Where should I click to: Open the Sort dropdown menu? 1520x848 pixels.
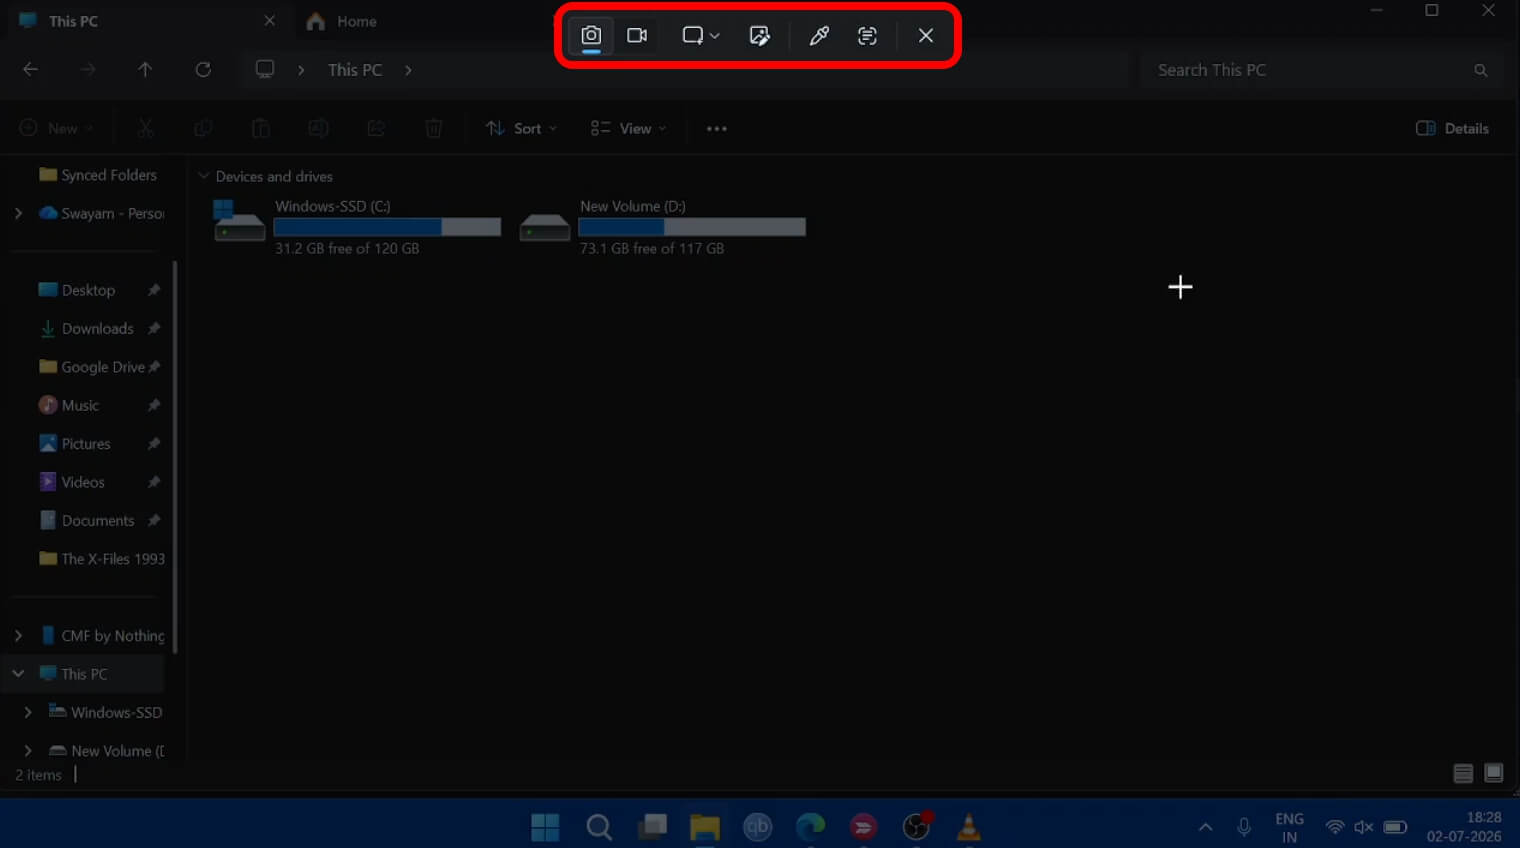tap(521, 128)
